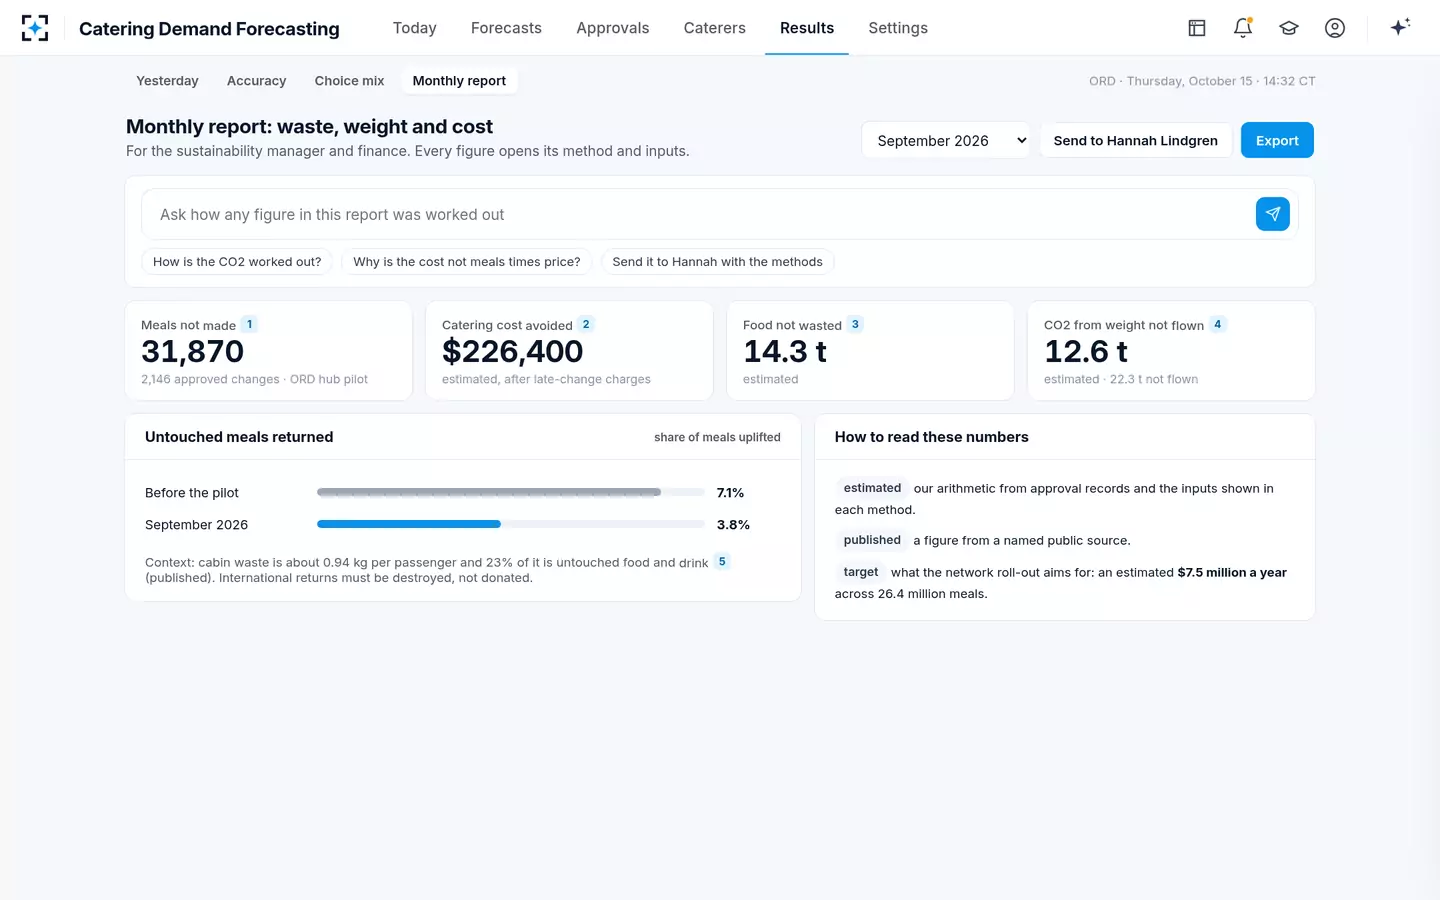Select the Monthly report sub-tab

click(x=459, y=81)
